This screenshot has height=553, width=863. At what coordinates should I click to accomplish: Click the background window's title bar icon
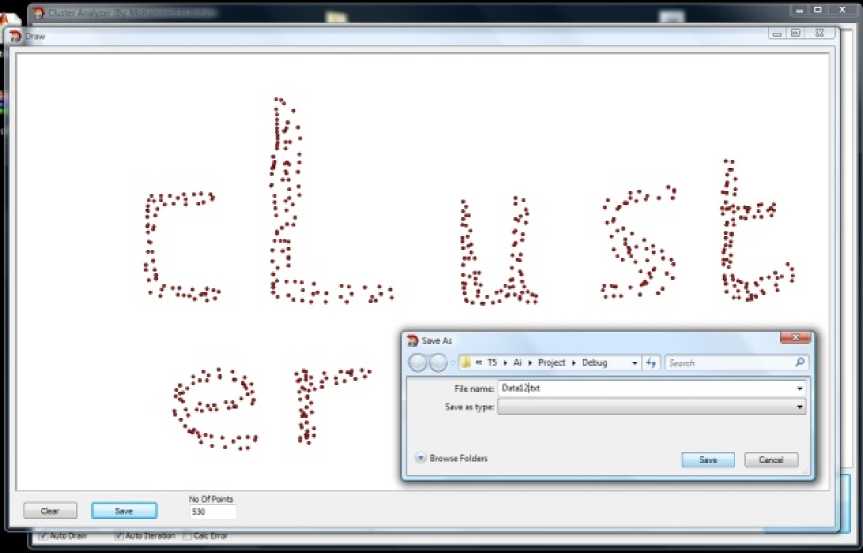coord(39,12)
